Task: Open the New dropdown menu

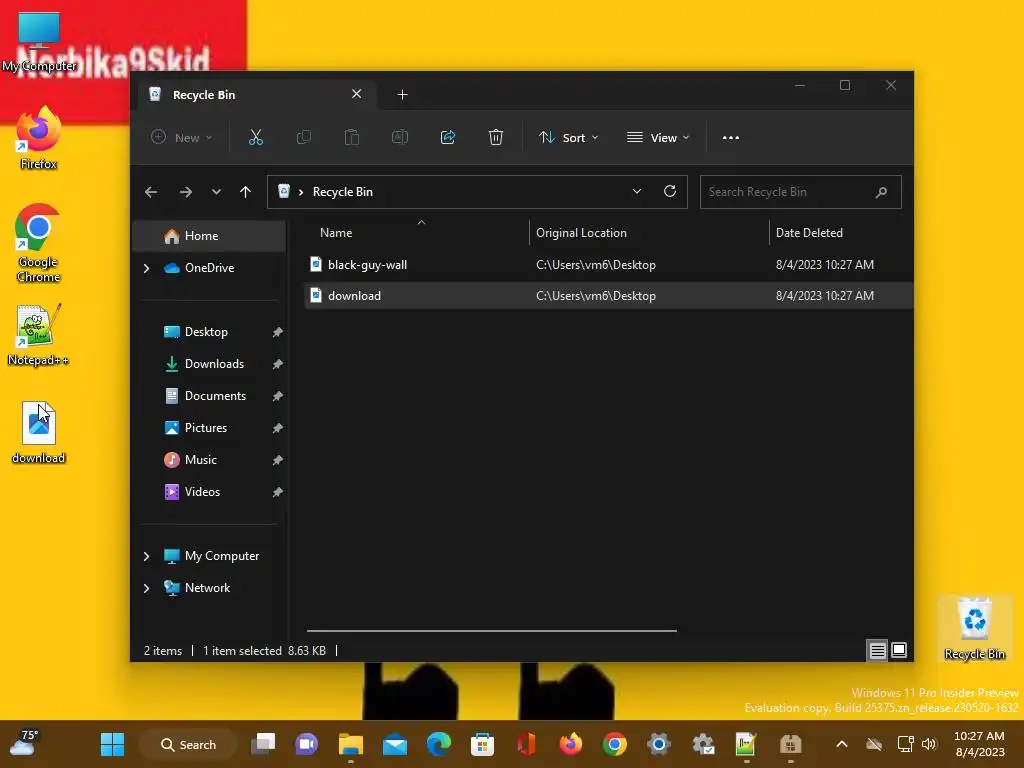Action: coord(182,138)
